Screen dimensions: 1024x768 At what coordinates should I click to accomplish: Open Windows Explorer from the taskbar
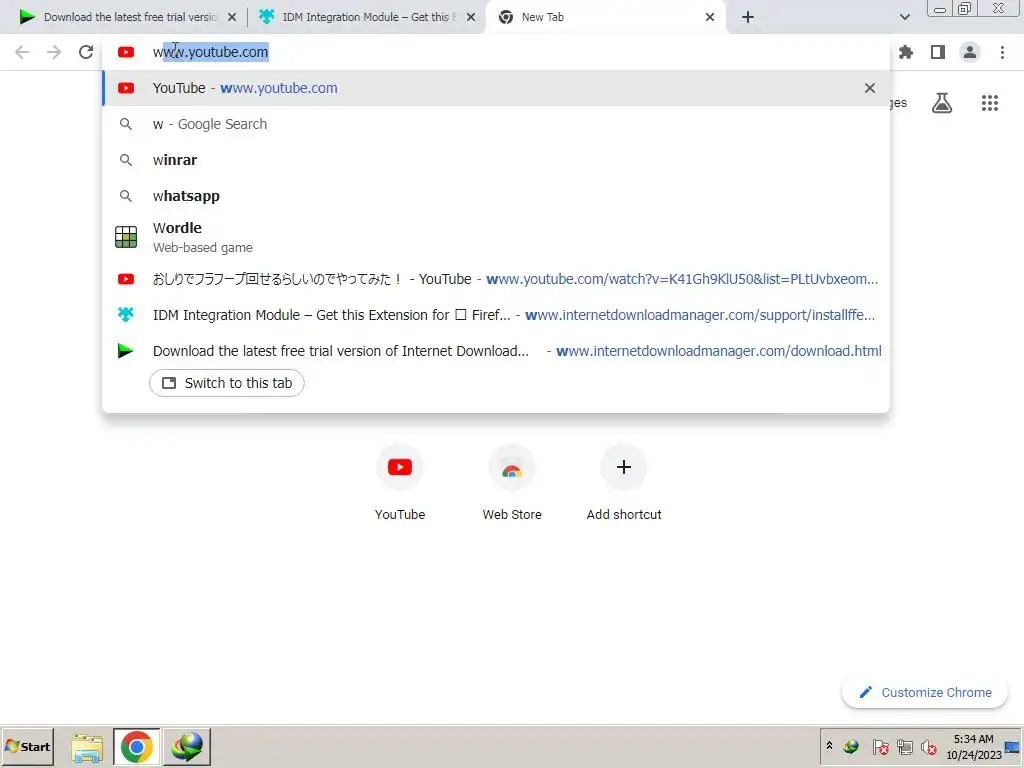(x=87, y=747)
